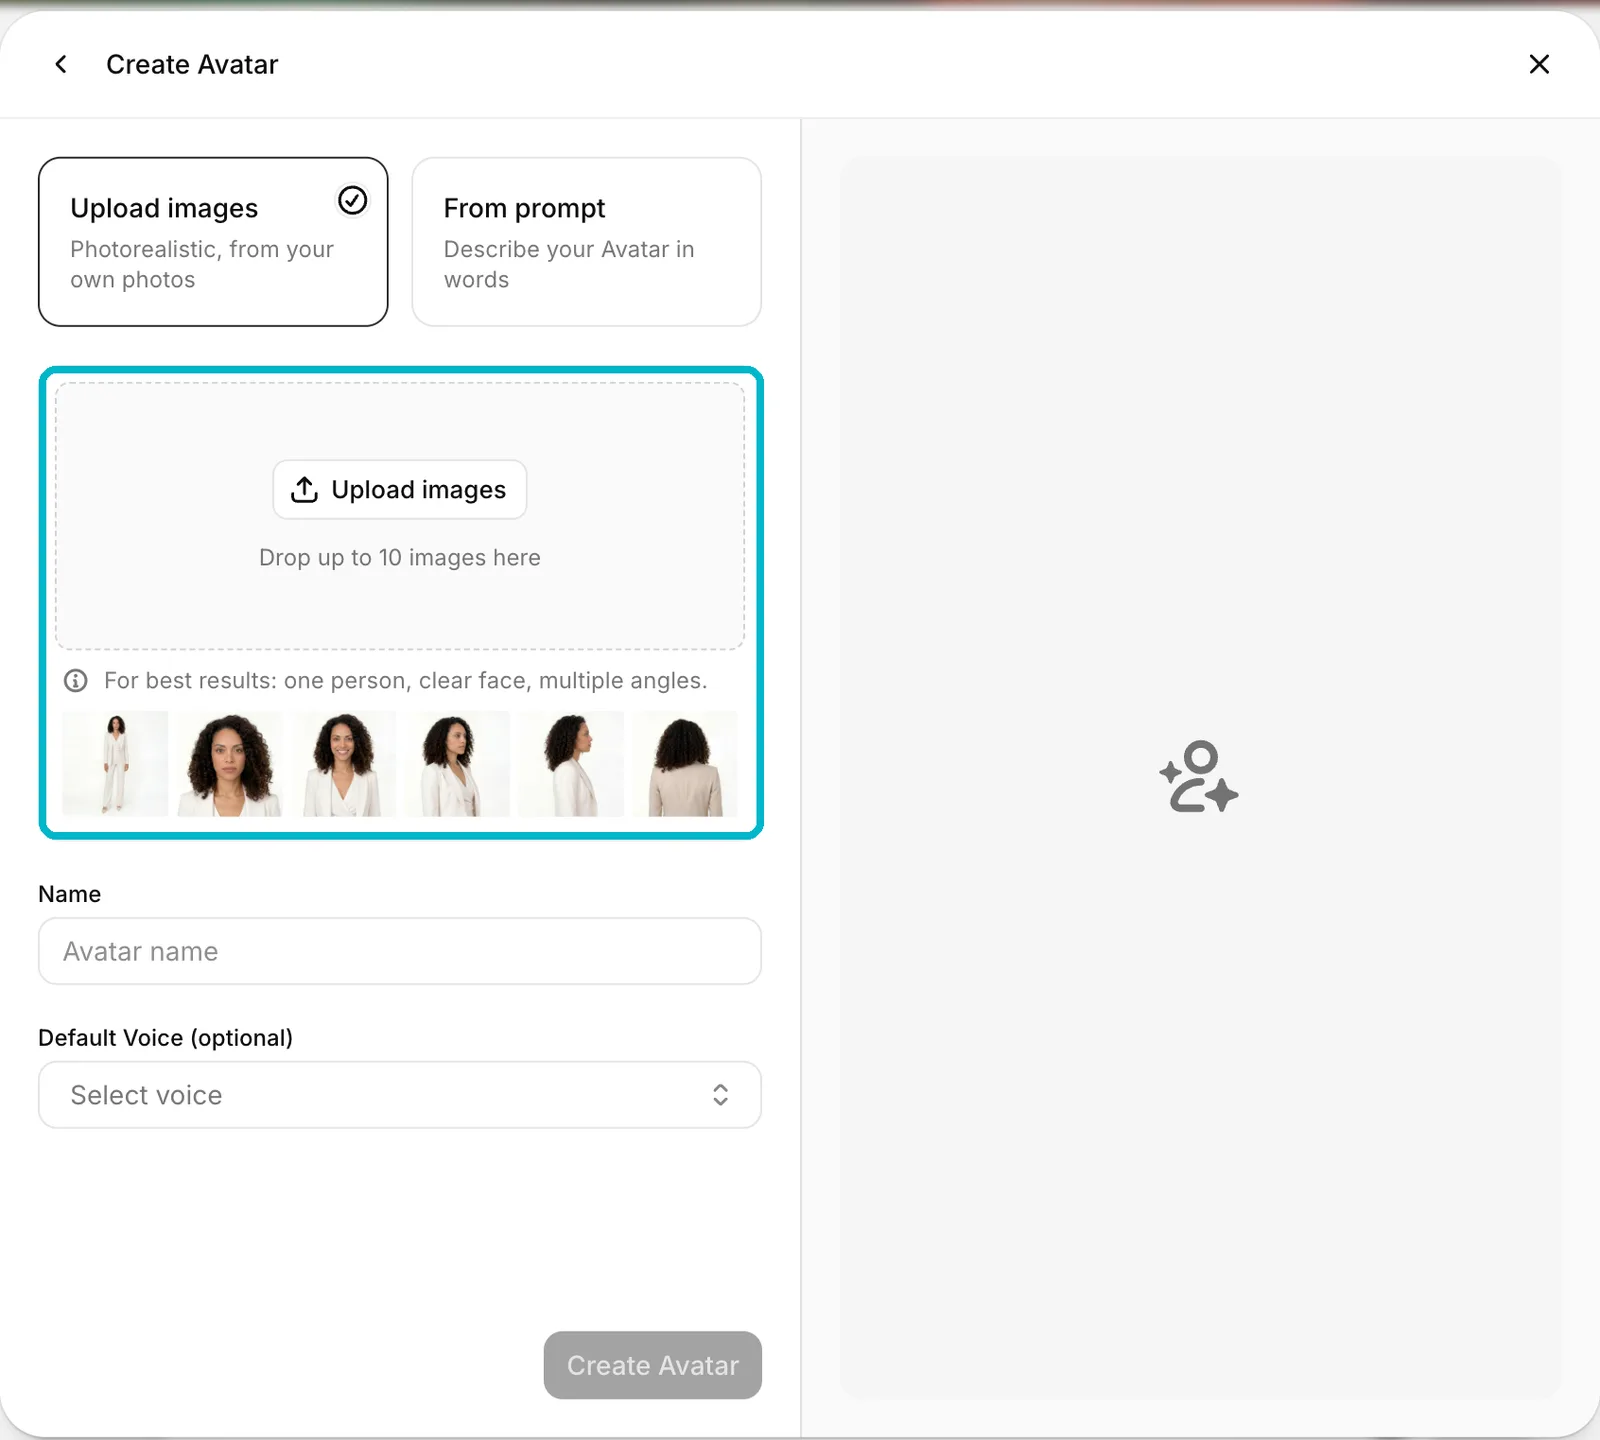Screen dimensions: 1600x1440
Task: Click the up-down chevrons in voice selector
Action: 720,1095
